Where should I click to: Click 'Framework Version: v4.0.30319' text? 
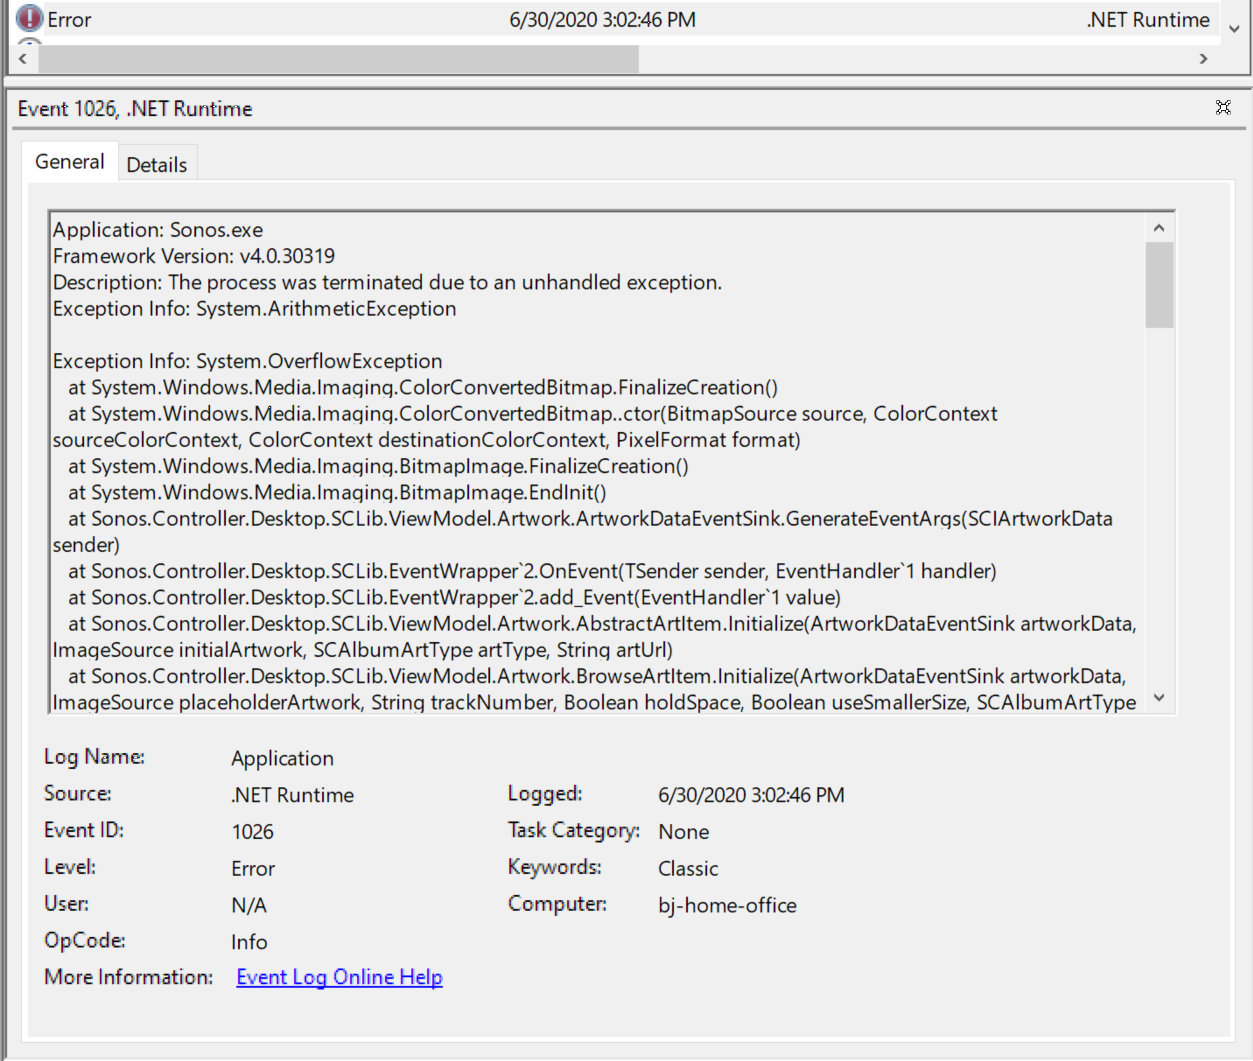tap(194, 256)
